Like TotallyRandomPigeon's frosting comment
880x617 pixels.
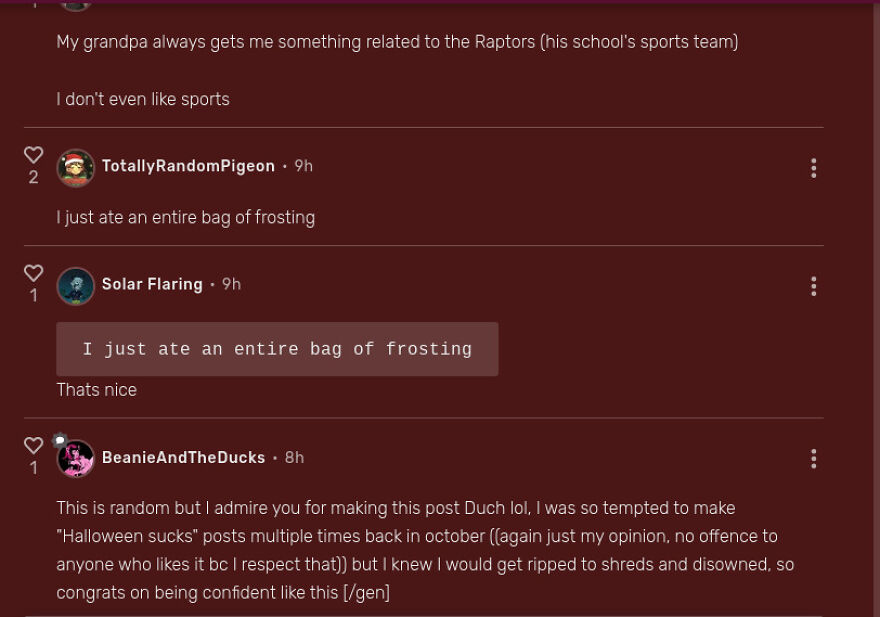tap(33, 154)
